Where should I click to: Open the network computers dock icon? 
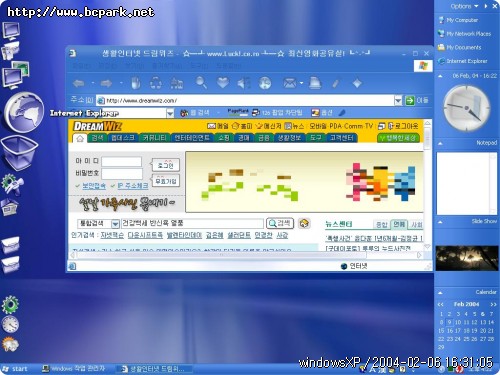[15, 75]
